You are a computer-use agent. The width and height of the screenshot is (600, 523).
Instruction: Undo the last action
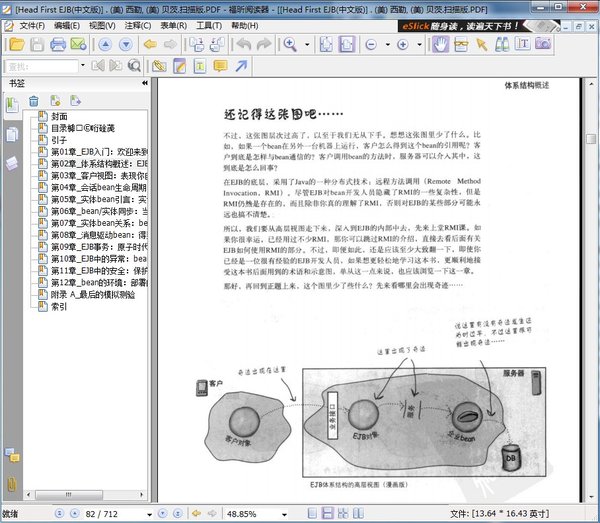click(x=243, y=45)
